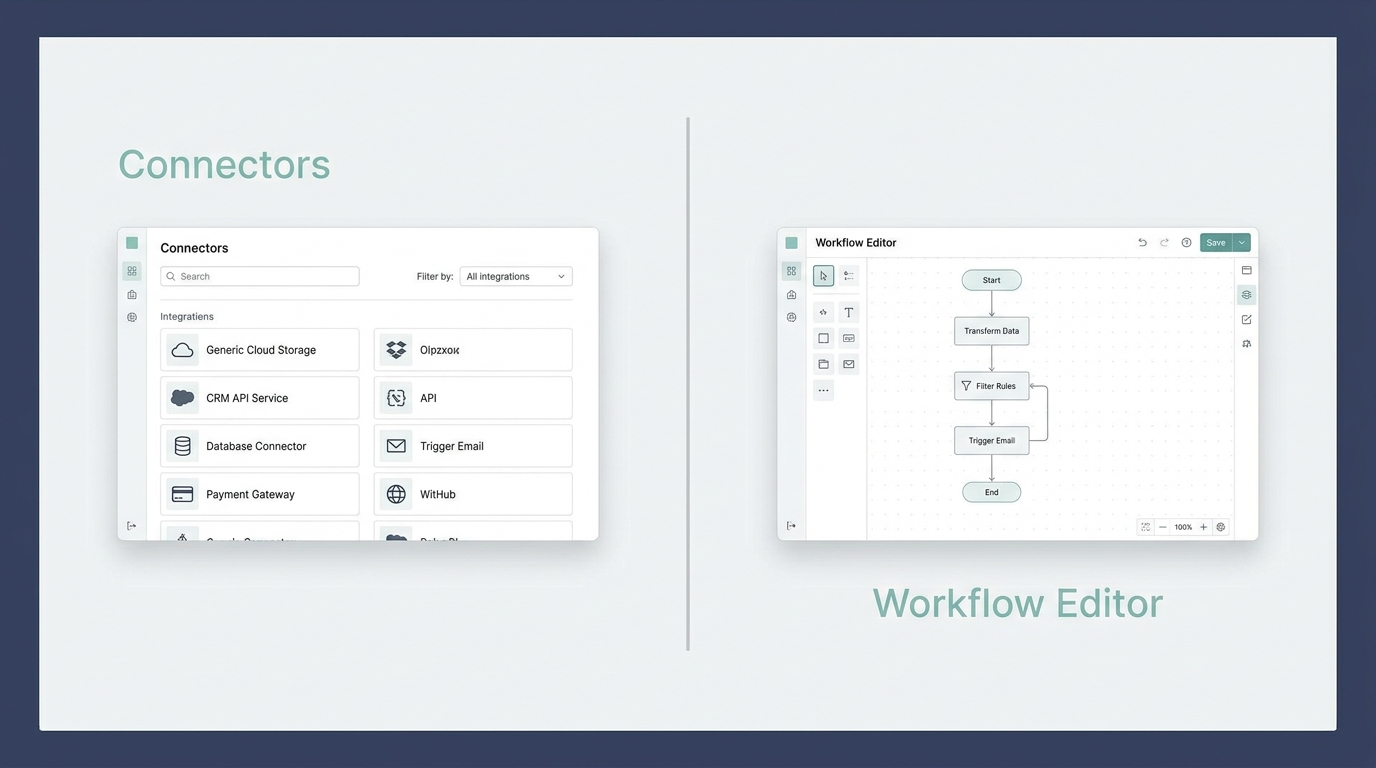The width and height of the screenshot is (1376, 768).
Task: Select the pointer tool in Workflow Editor
Action: pos(823,276)
